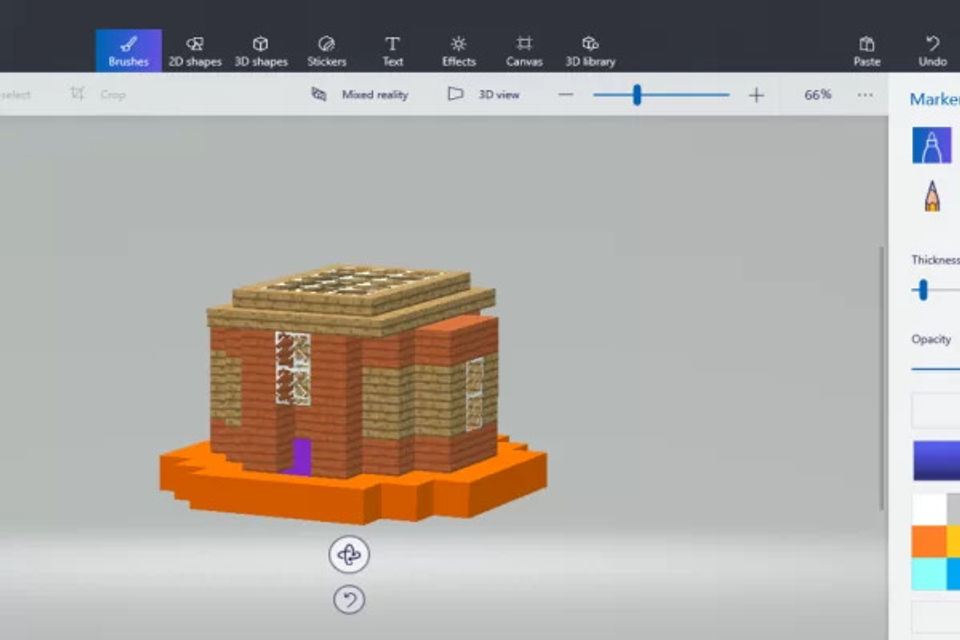Pick the white color swatch
This screenshot has width=960, height=640.
pos(929,510)
